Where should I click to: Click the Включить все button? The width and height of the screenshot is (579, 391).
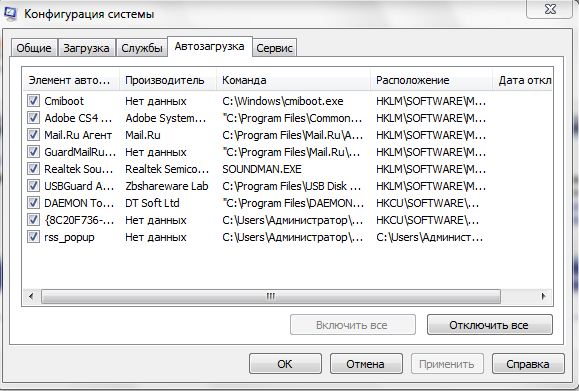pos(353,325)
